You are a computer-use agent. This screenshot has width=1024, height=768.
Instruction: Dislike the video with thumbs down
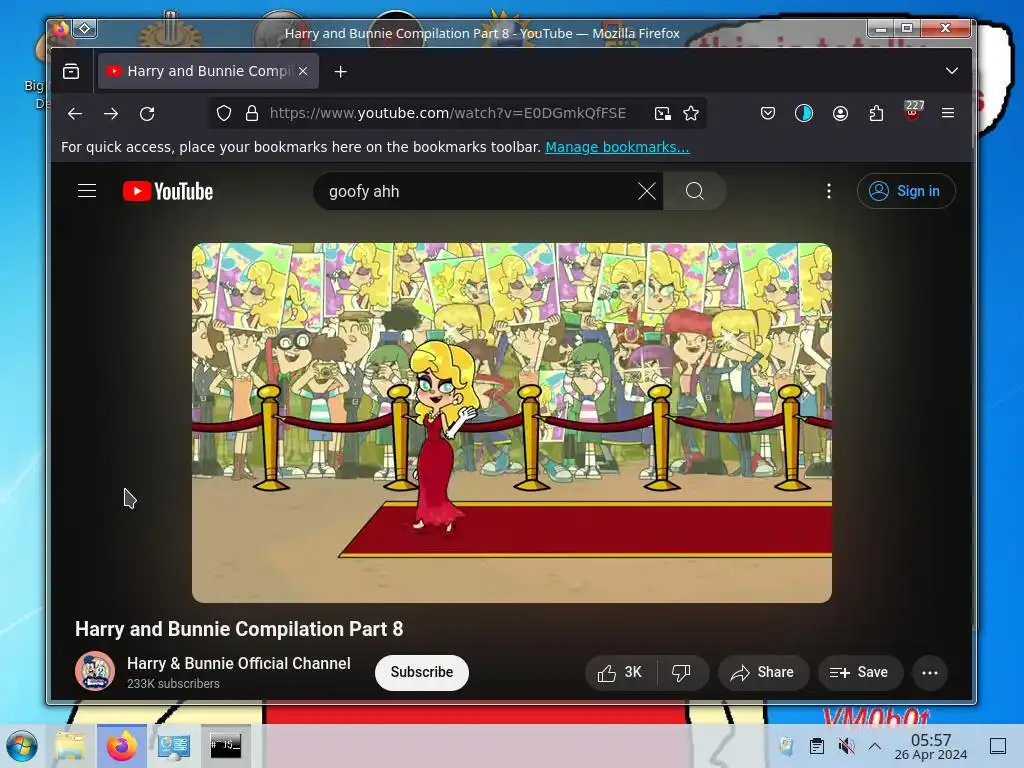click(681, 673)
